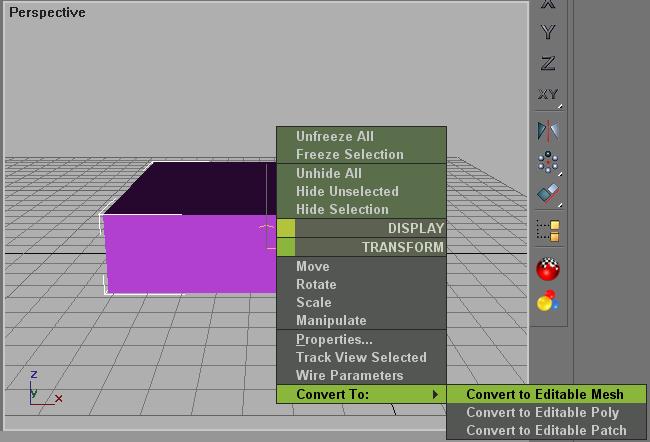The image size is (650, 442).
Task: Expand the Convert To: submenu
Action: pos(361,394)
